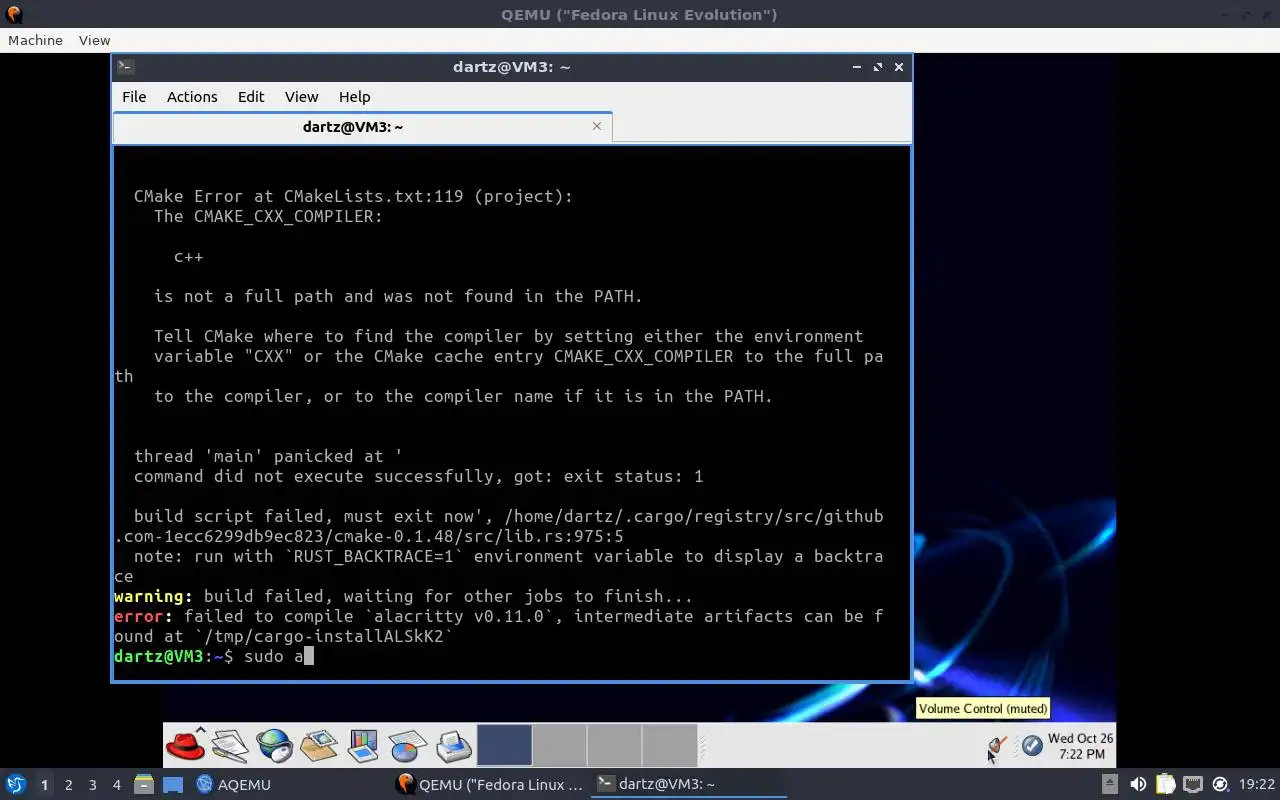The height and width of the screenshot is (800, 1280).
Task: Open the Red Hat main menu icon
Action: pyautogui.click(x=185, y=745)
